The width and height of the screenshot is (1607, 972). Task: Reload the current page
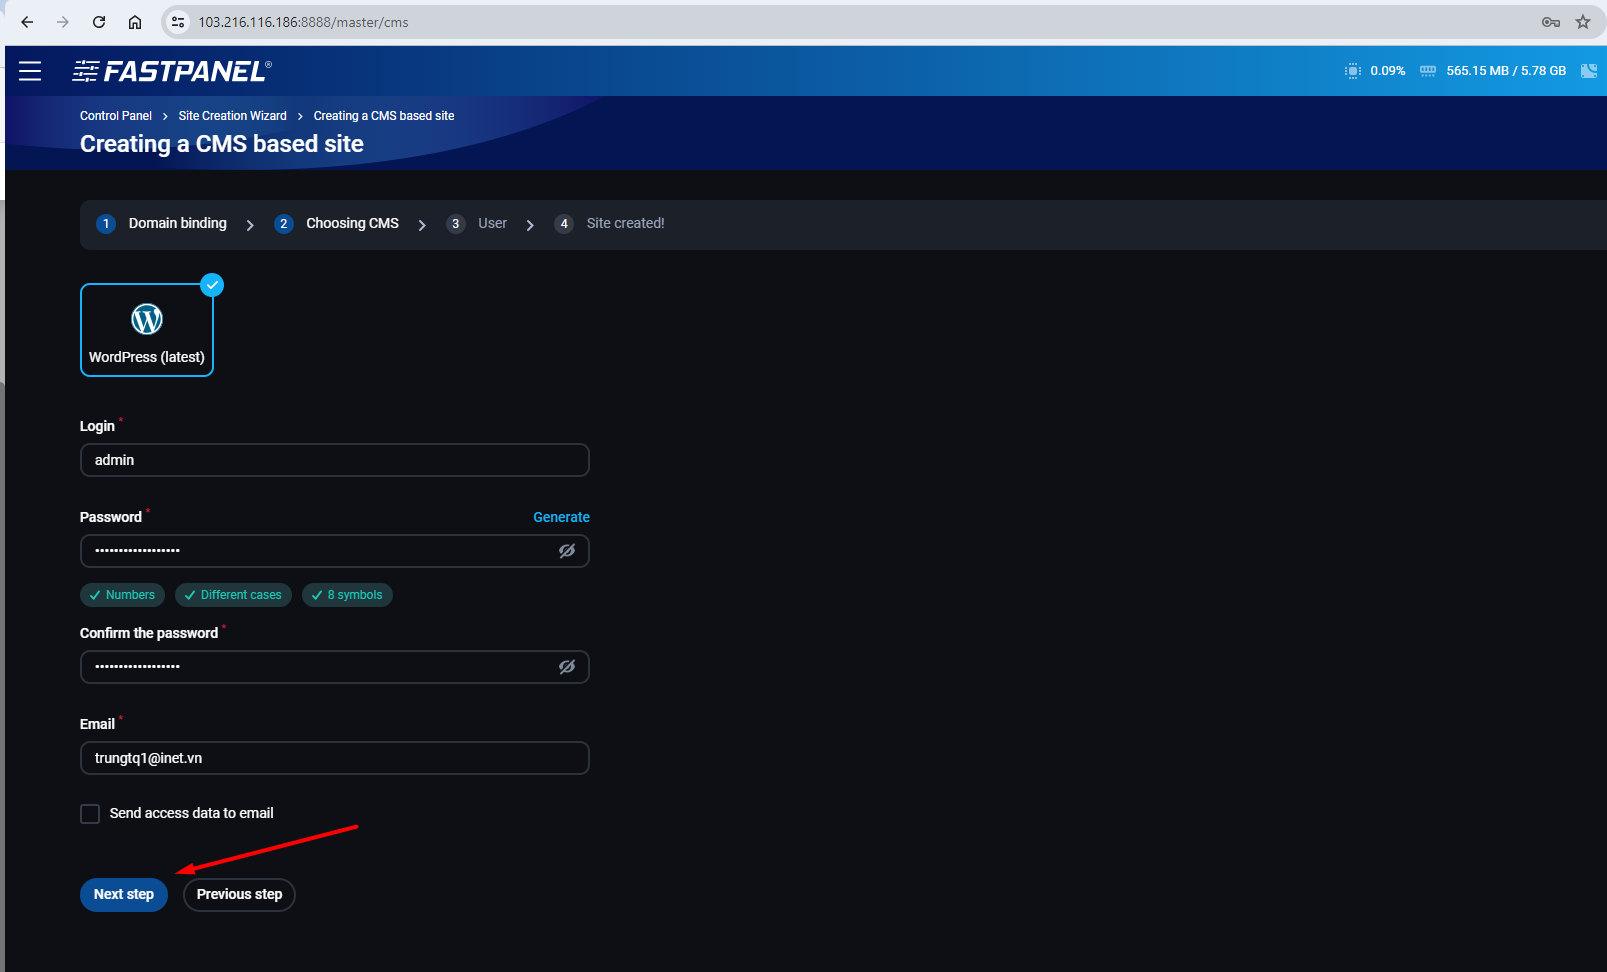click(x=99, y=22)
